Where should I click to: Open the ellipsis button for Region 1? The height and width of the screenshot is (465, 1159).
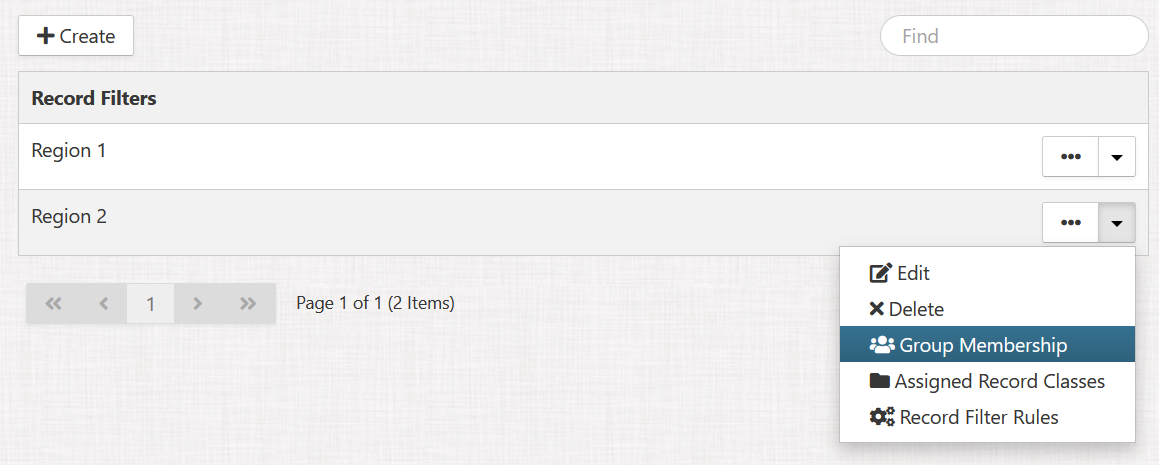point(1070,157)
